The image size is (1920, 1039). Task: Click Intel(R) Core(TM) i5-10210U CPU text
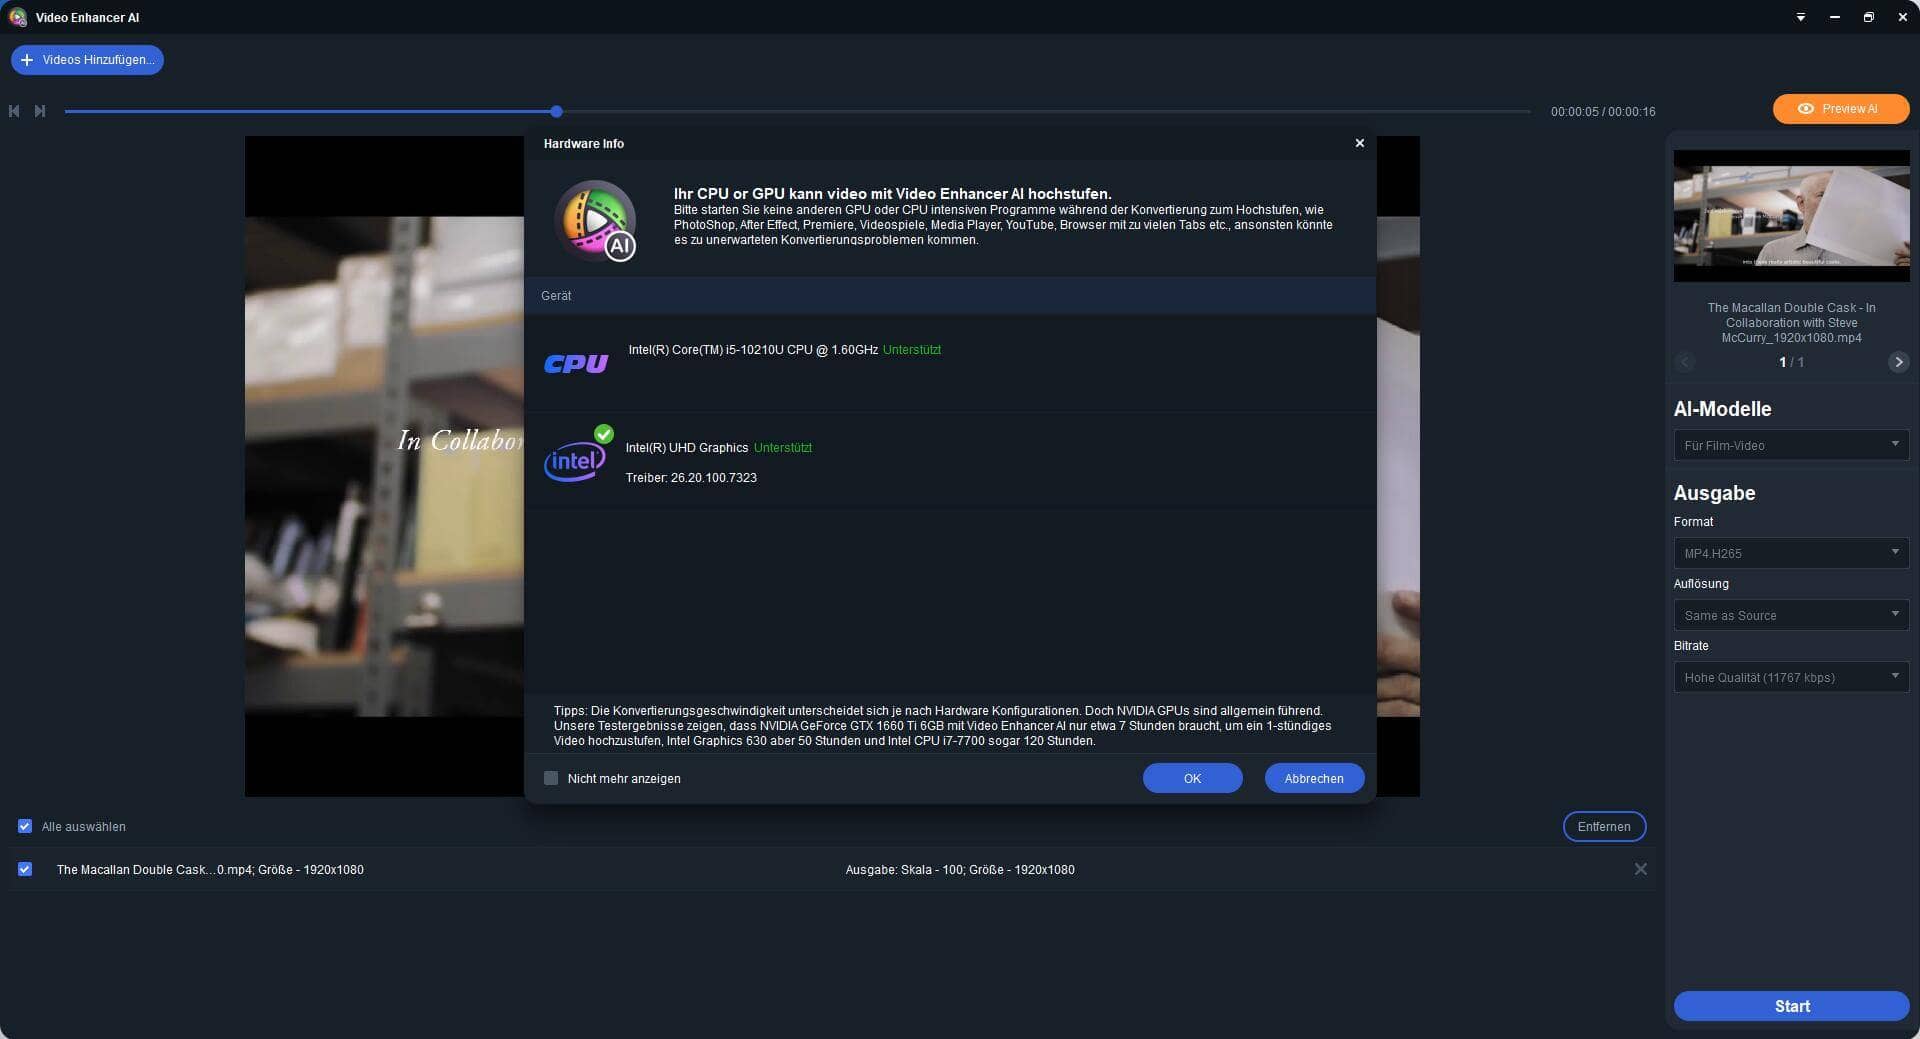pos(753,350)
